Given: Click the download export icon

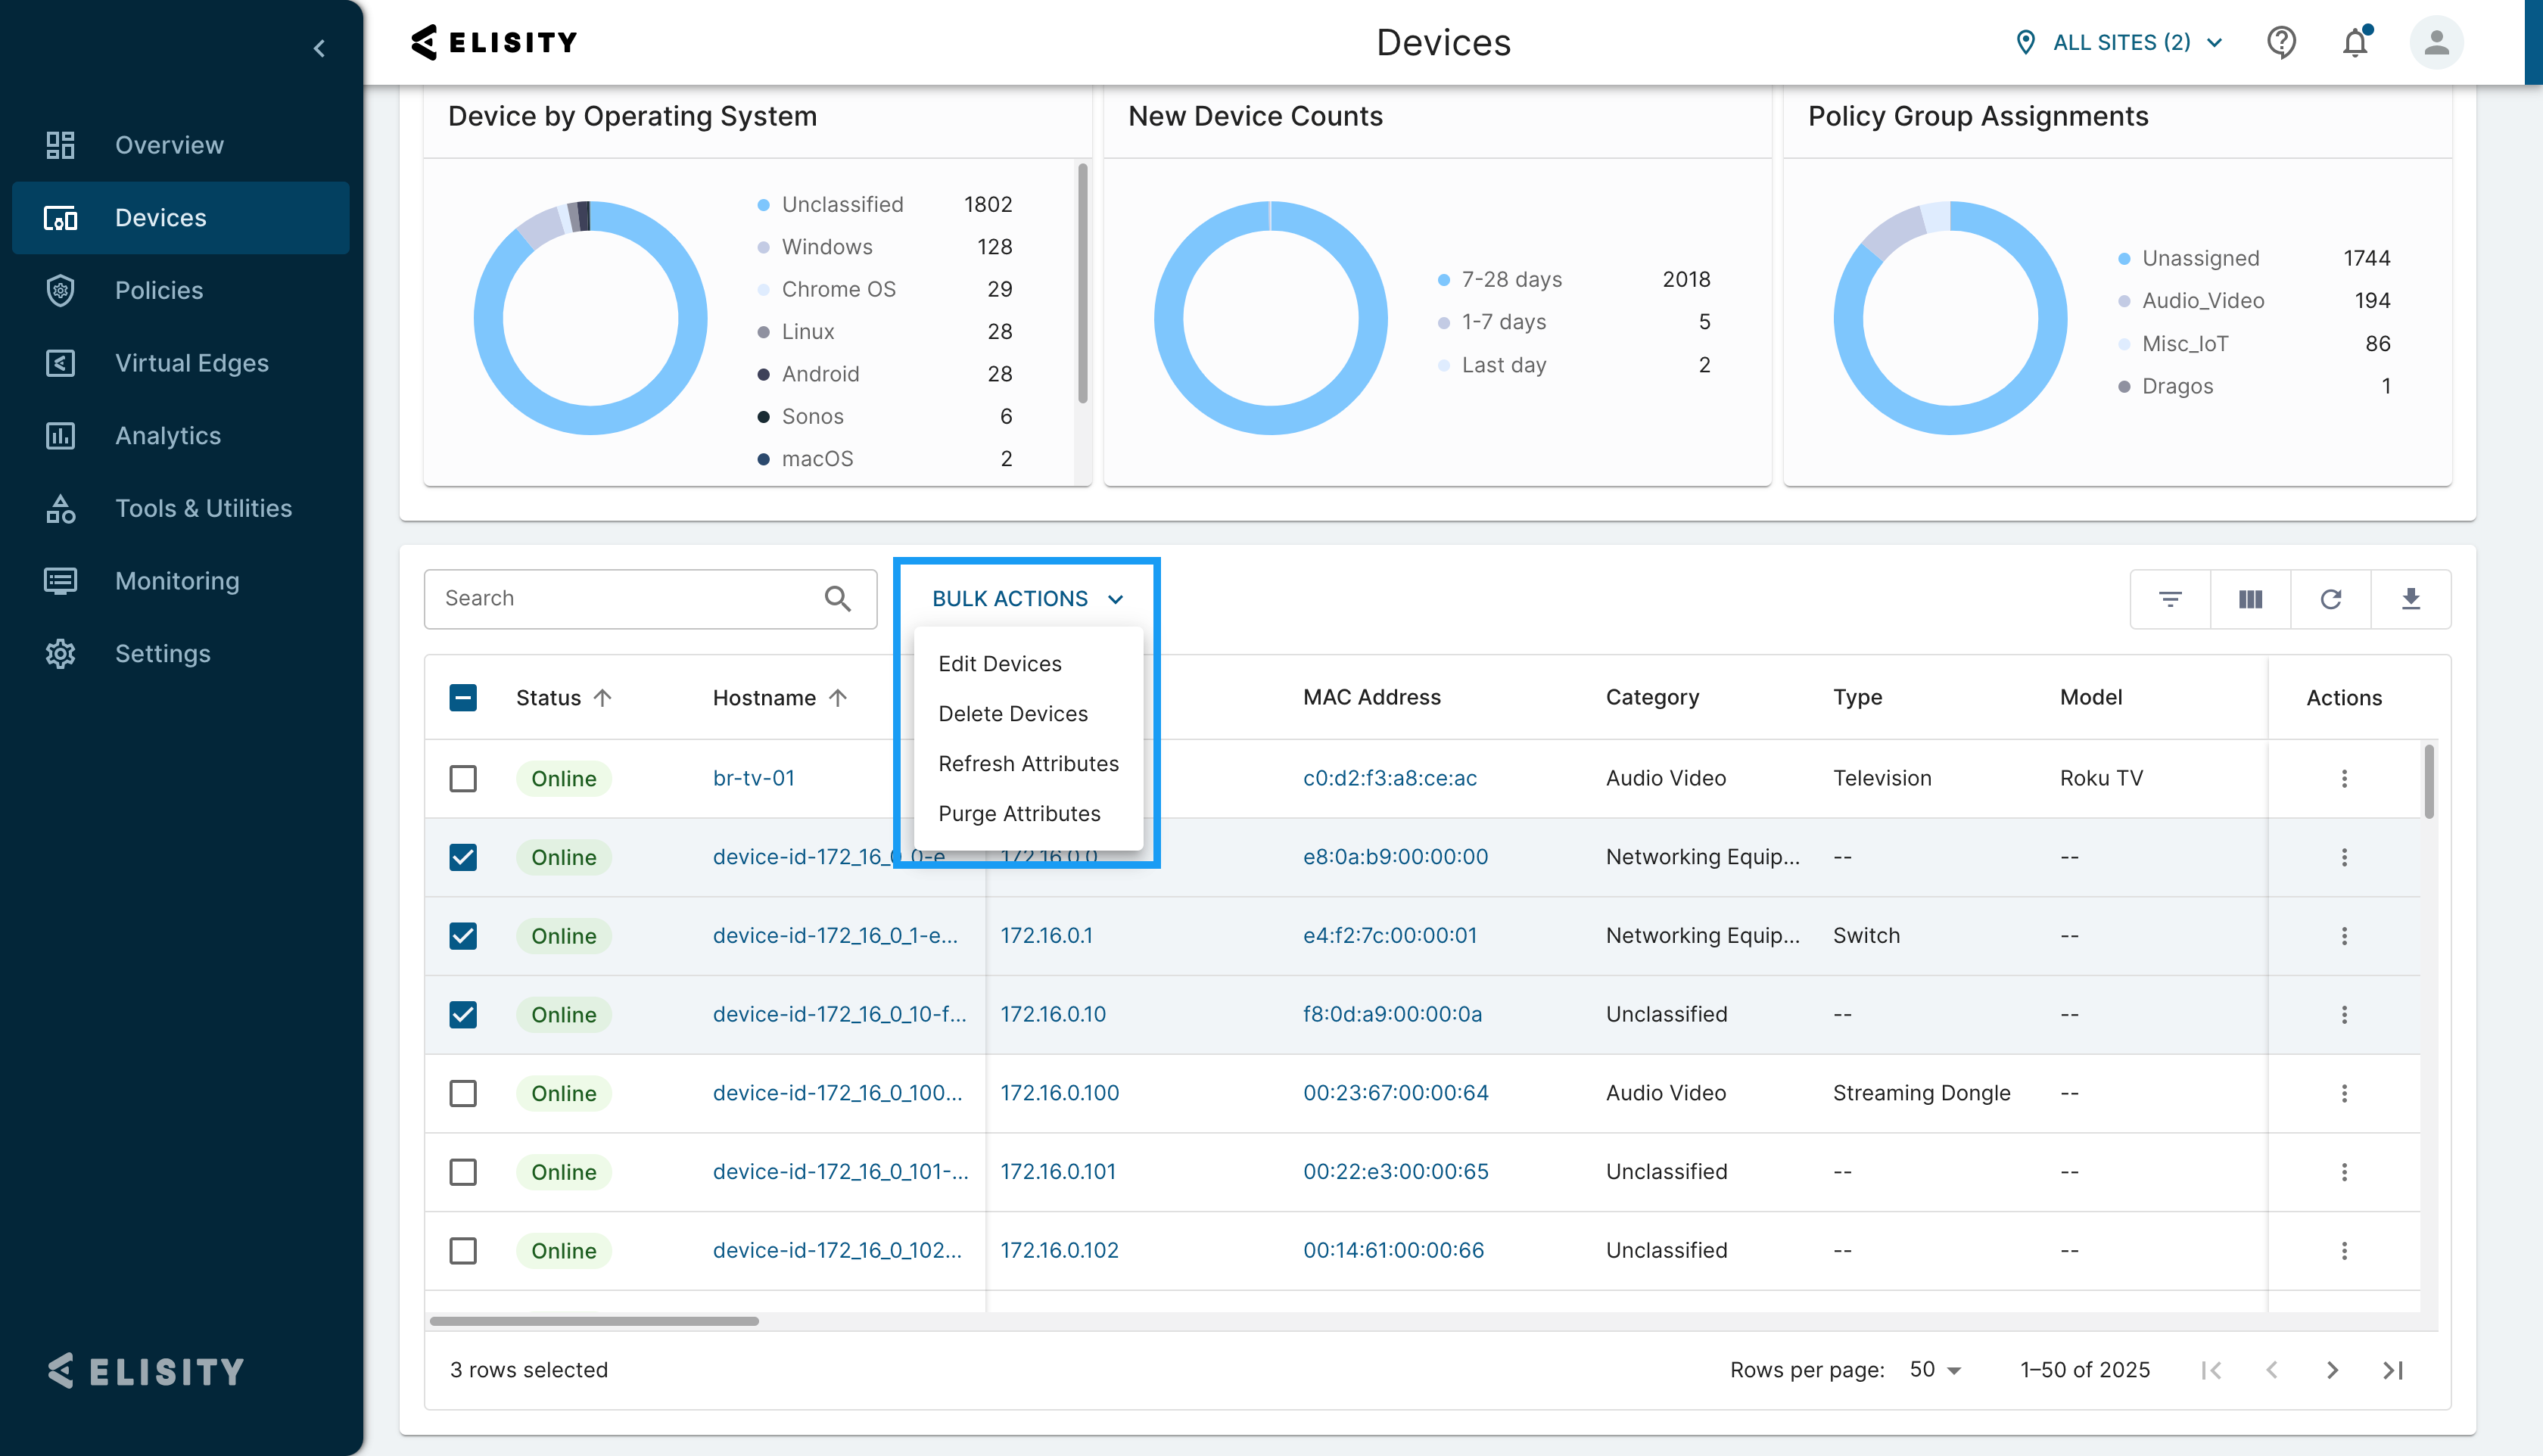Looking at the screenshot, I should pos(2410,599).
